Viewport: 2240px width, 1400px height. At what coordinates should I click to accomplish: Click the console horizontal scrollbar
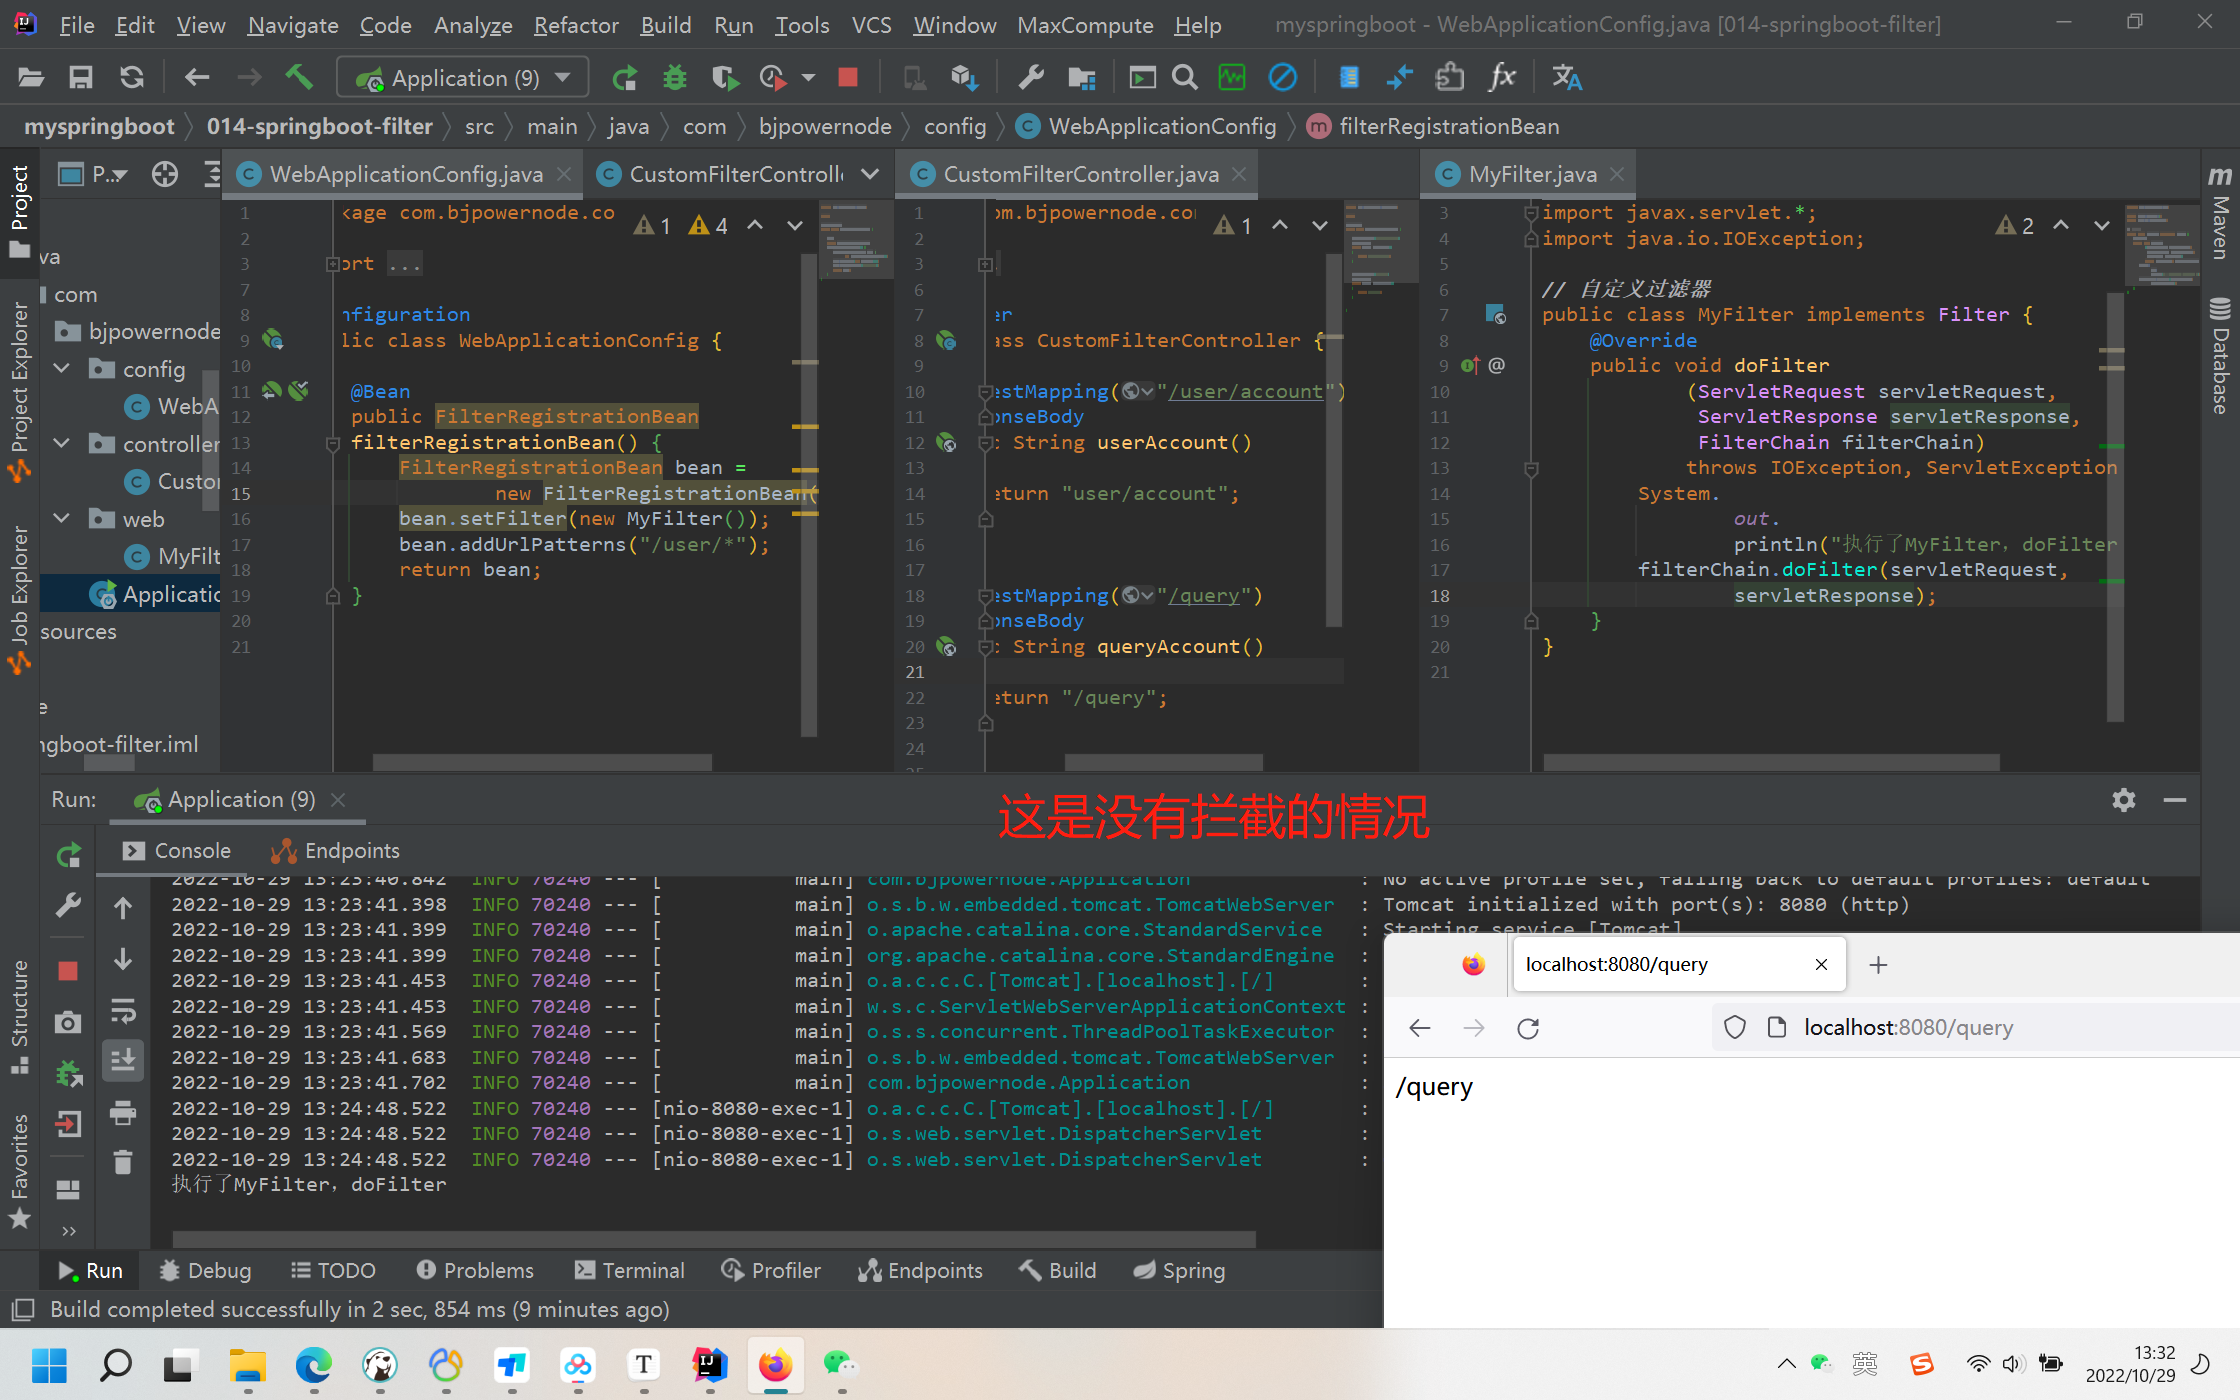pos(714,1239)
